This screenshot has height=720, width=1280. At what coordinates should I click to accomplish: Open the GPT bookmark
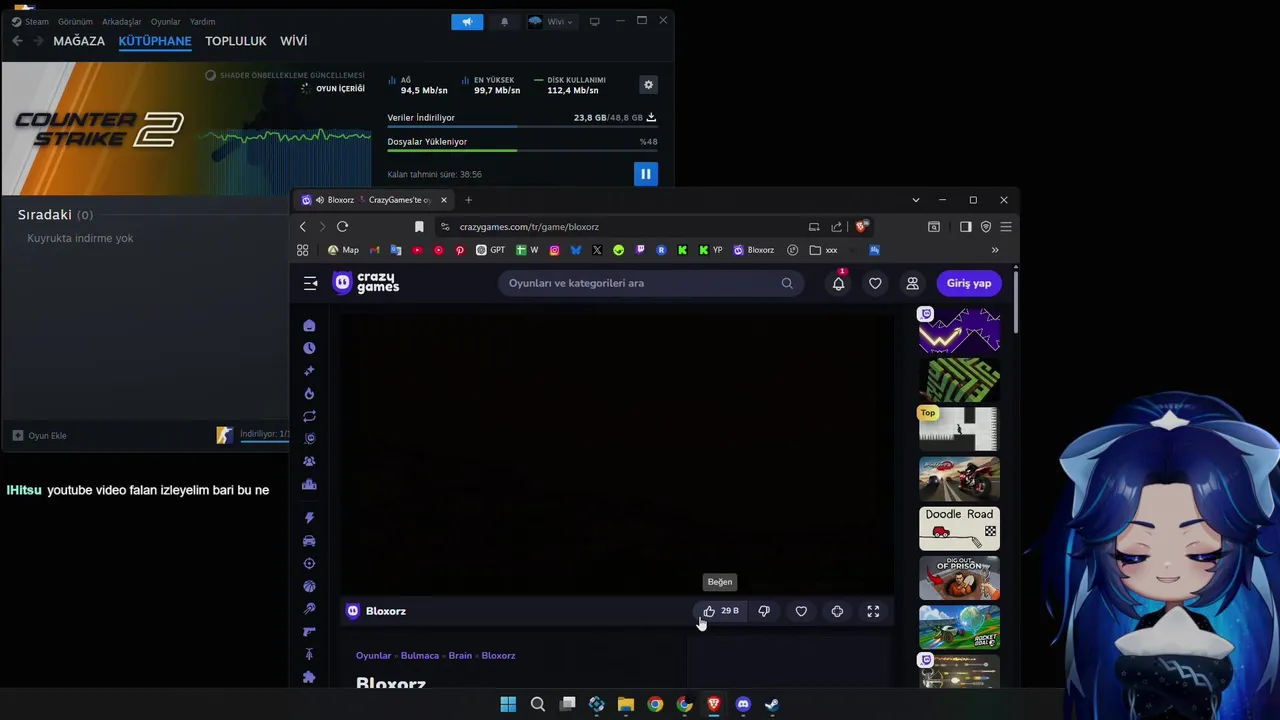491,250
